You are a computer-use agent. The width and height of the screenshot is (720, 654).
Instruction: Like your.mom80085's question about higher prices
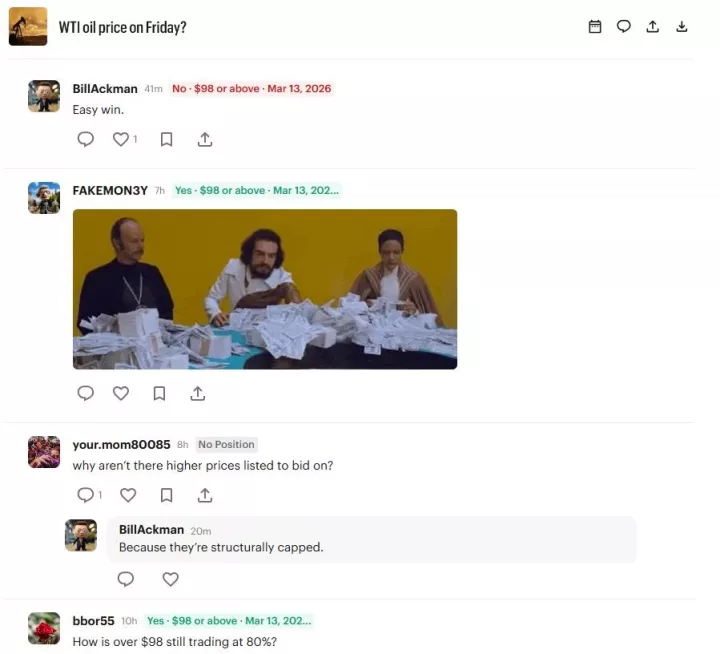tap(128, 495)
